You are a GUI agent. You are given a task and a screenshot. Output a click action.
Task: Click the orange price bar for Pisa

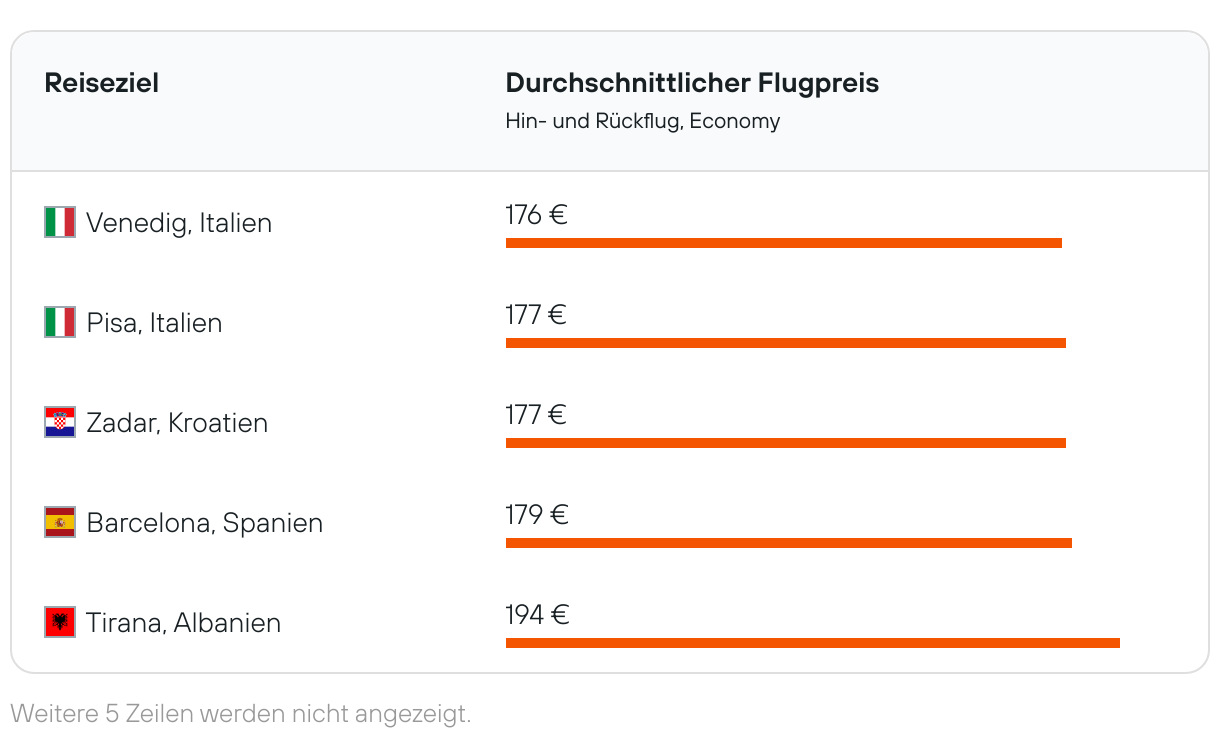tap(786, 343)
